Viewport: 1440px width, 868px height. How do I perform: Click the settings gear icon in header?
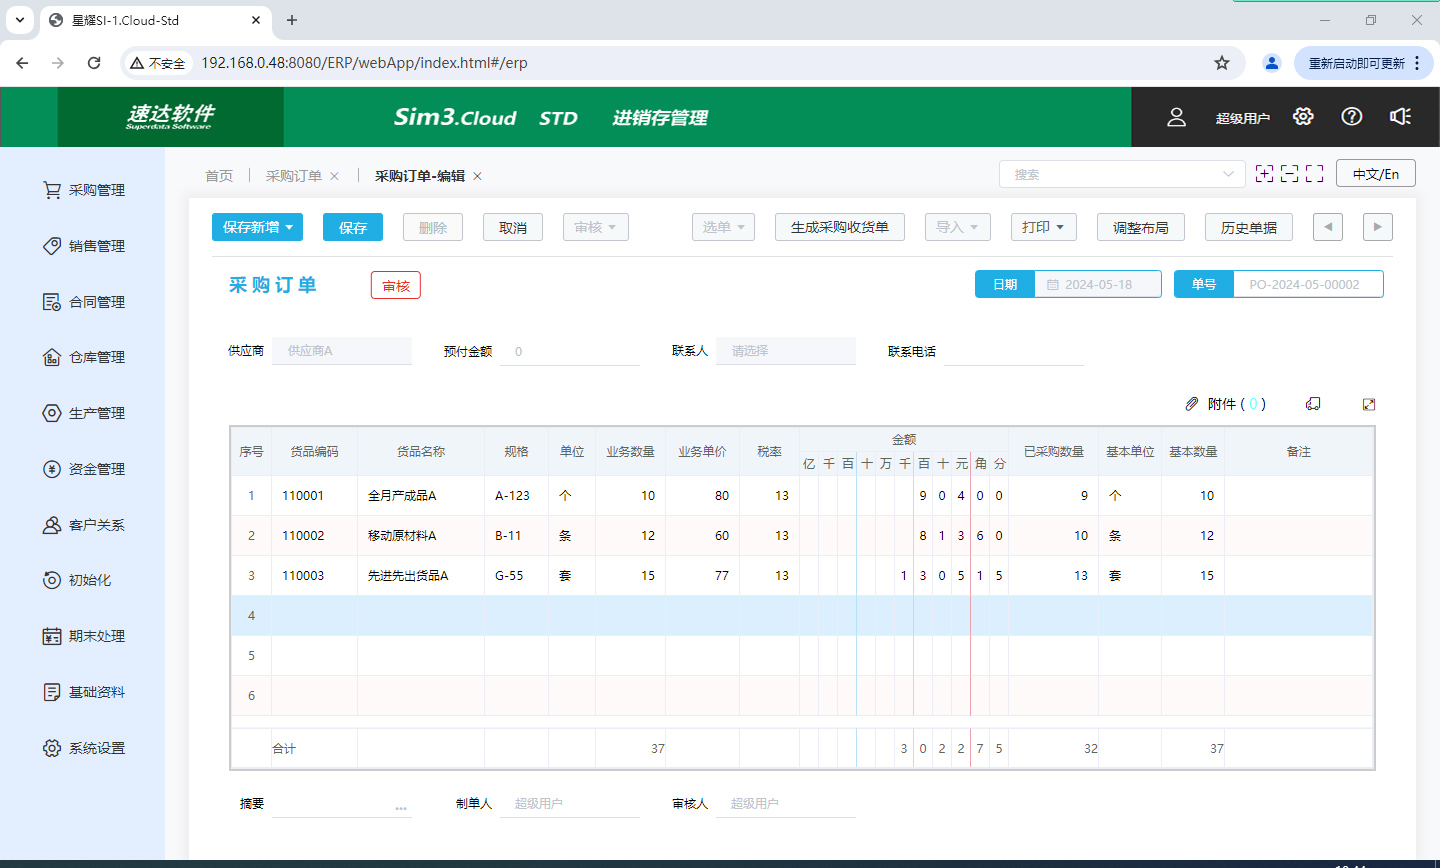[1302, 117]
